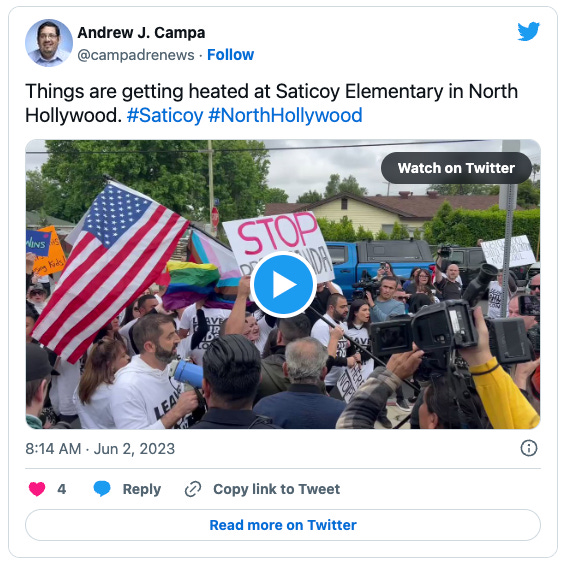Open the @campadrenews handle link
The width and height of the screenshot is (564, 566).
(136, 55)
